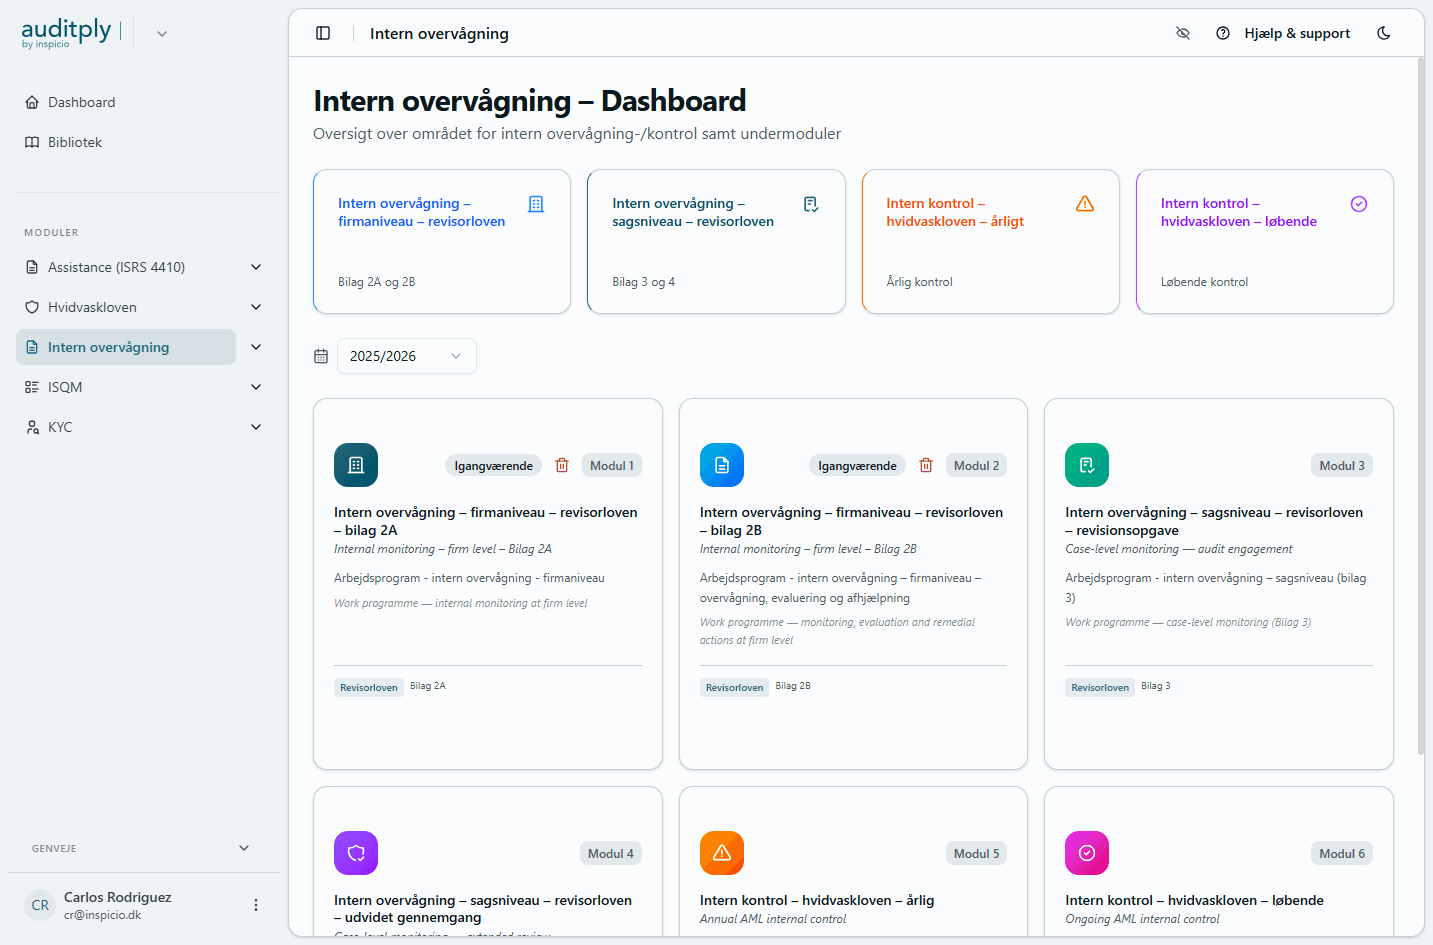The image size is (1433, 945).
Task: Click the auditply logo
Action: coord(66,33)
